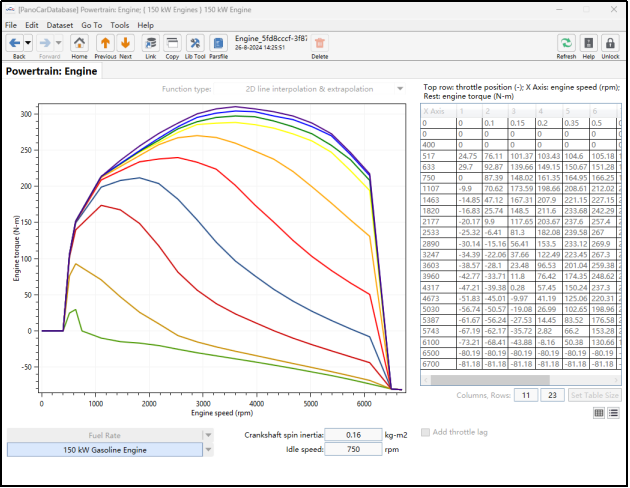The width and height of the screenshot is (630, 488).
Task: Open the Fuel Rate dropdown arrow
Action: pyautogui.click(x=208, y=435)
